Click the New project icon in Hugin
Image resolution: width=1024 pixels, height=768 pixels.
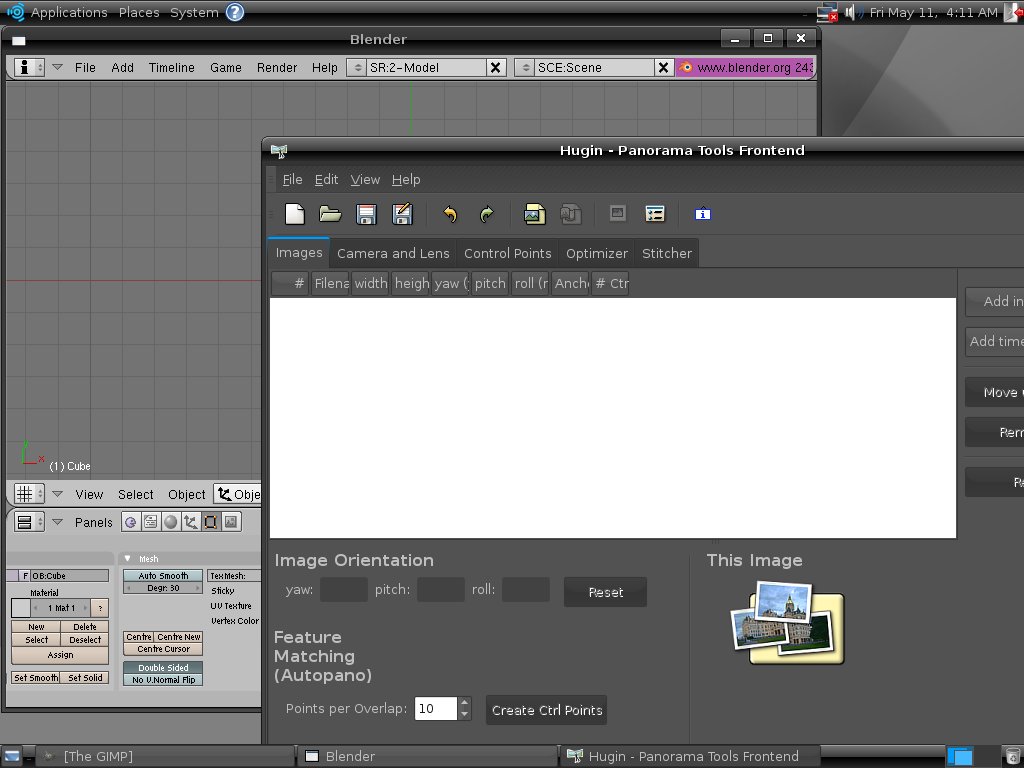pos(295,214)
